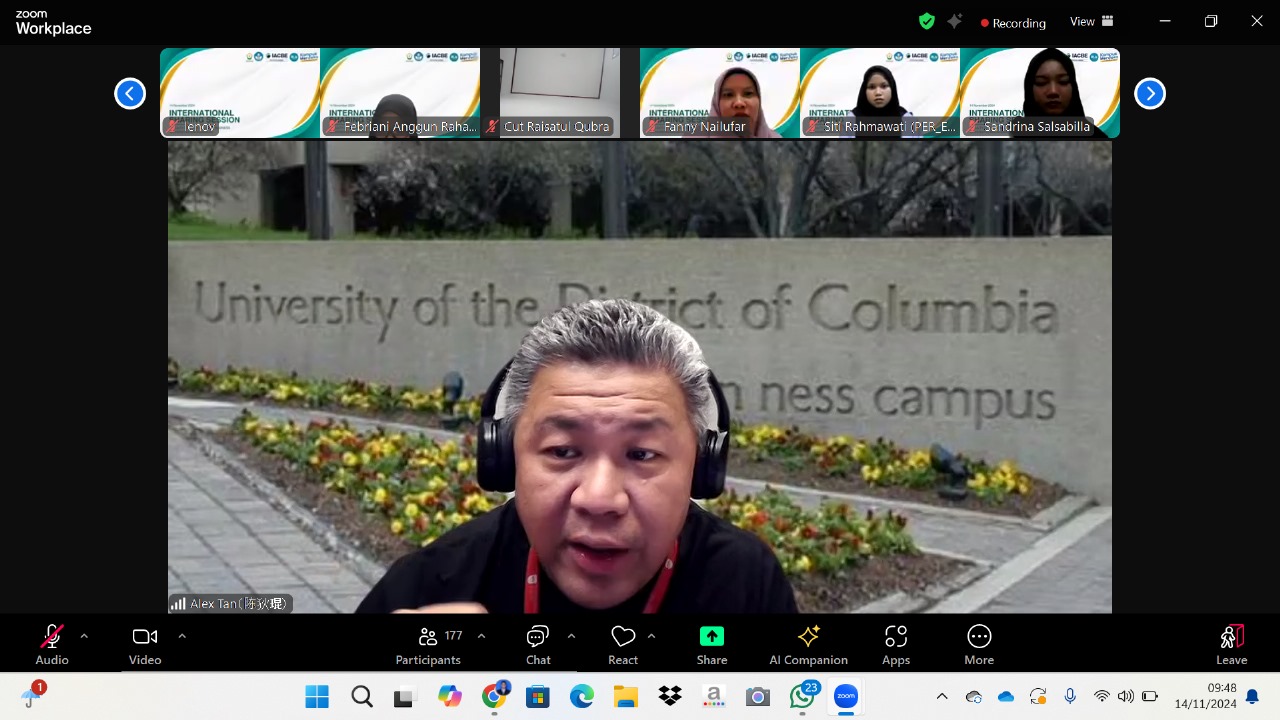The width and height of the screenshot is (1280, 720).
Task: Open audio options arrow next to Audio
Action: pos(84,636)
